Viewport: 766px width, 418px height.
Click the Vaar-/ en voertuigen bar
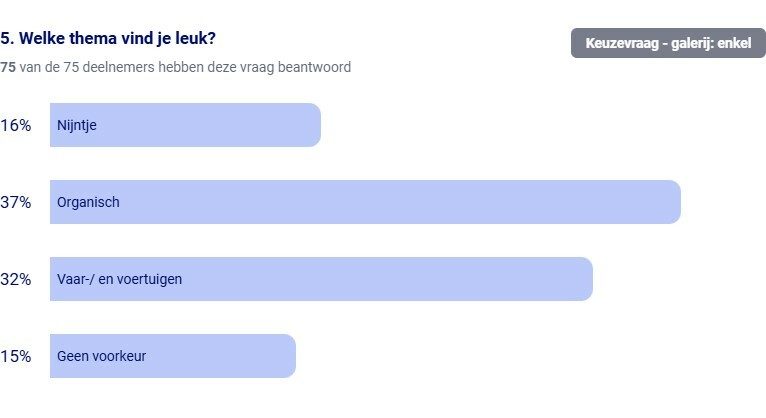tap(321, 279)
